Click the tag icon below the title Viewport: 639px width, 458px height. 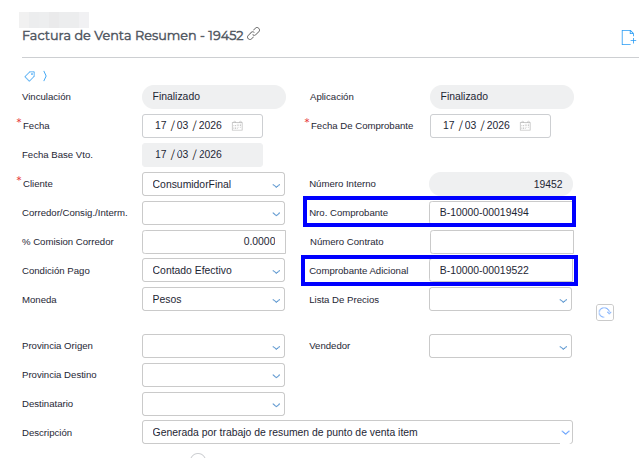click(30, 76)
